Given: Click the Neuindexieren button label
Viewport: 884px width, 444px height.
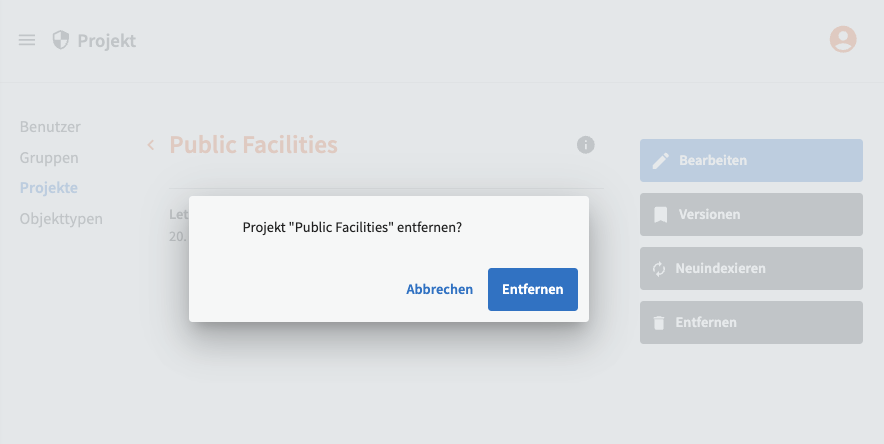Looking at the screenshot, I should click(722, 268).
